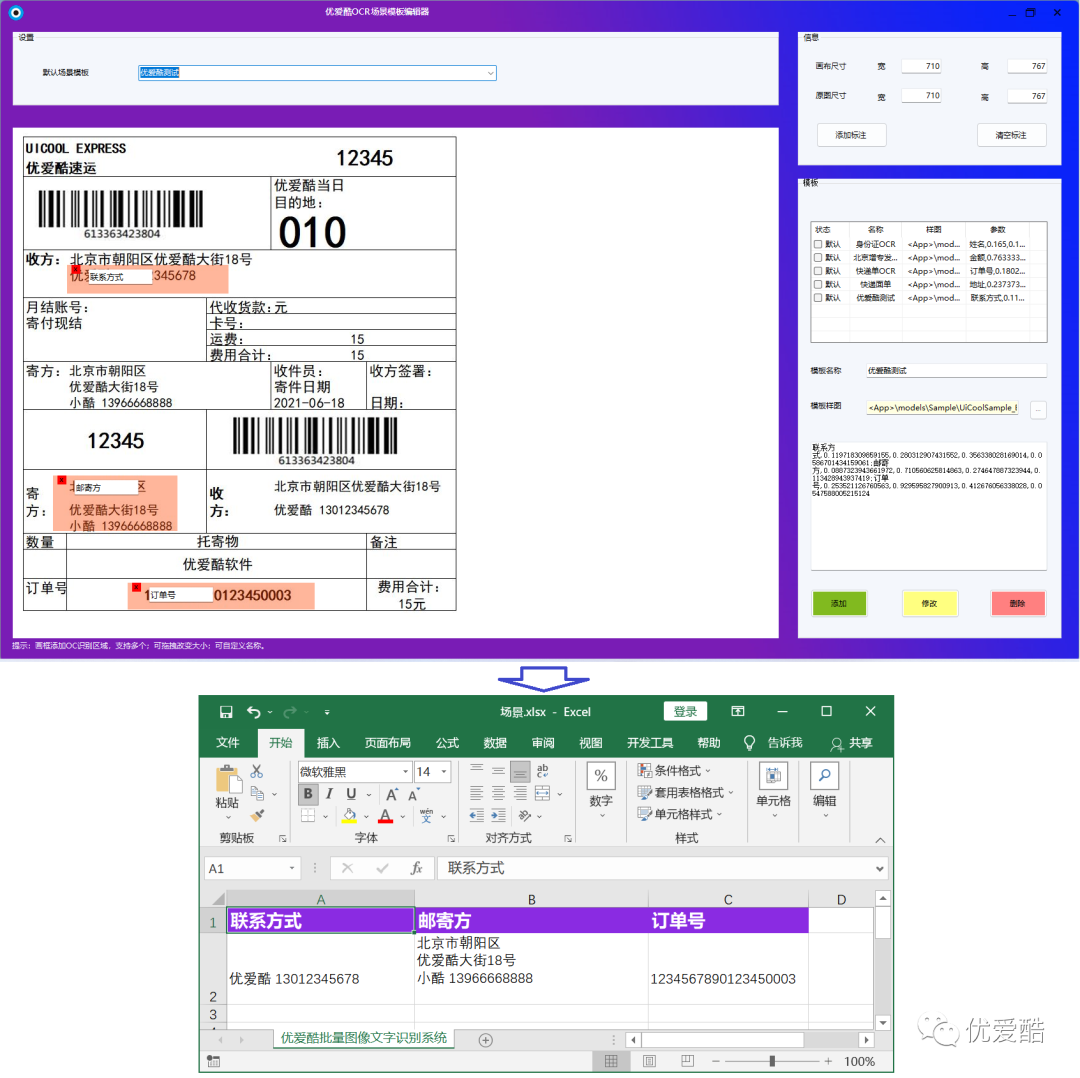Open the font size 14 dropdown
Image resolution: width=1080 pixels, height=1078 pixels.
coord(444,771)
